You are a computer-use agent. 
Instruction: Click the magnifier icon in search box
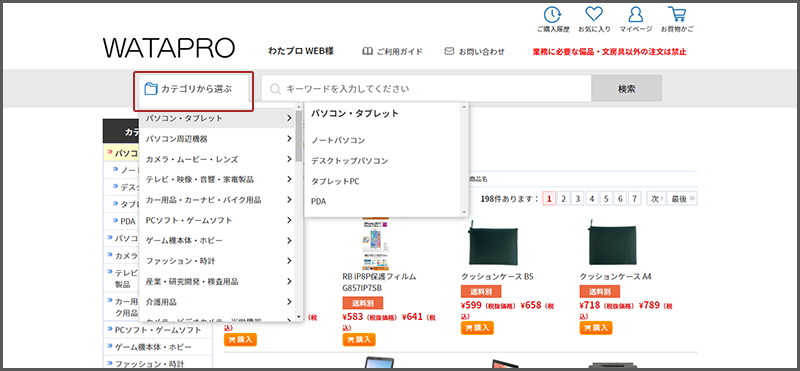pos(275,89)
